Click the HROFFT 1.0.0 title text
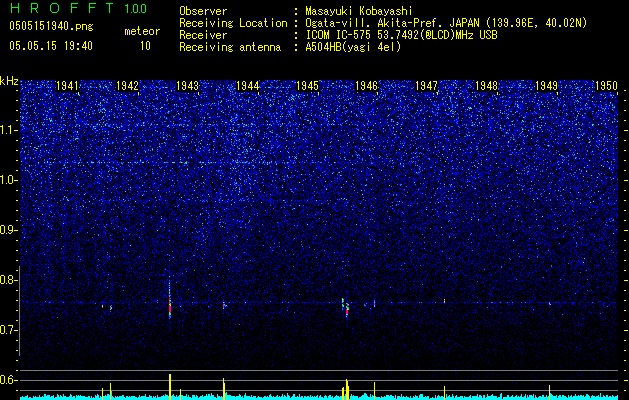The height and width of the screenshot is (400, 629). pos(78,8)
